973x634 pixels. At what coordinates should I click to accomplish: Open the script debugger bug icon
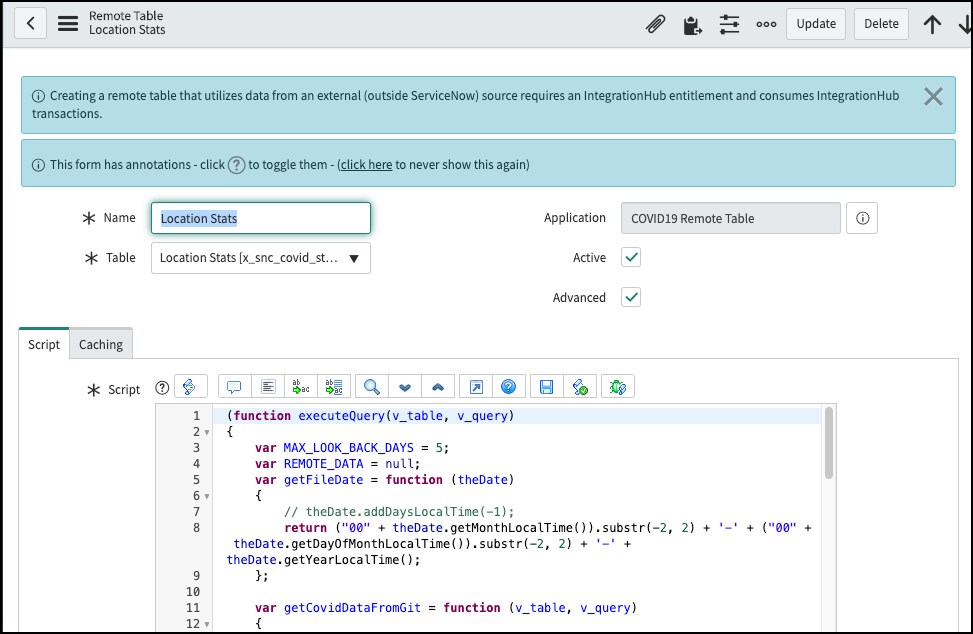(x=617, y=386)
